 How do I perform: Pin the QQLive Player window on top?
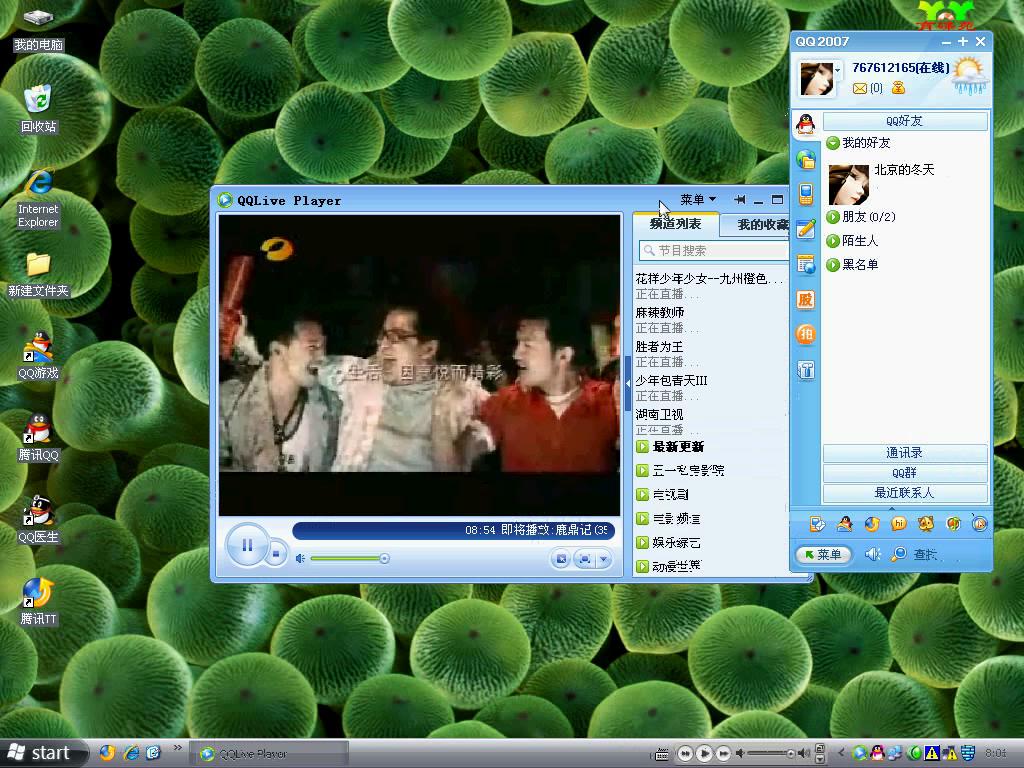(740, 199)
